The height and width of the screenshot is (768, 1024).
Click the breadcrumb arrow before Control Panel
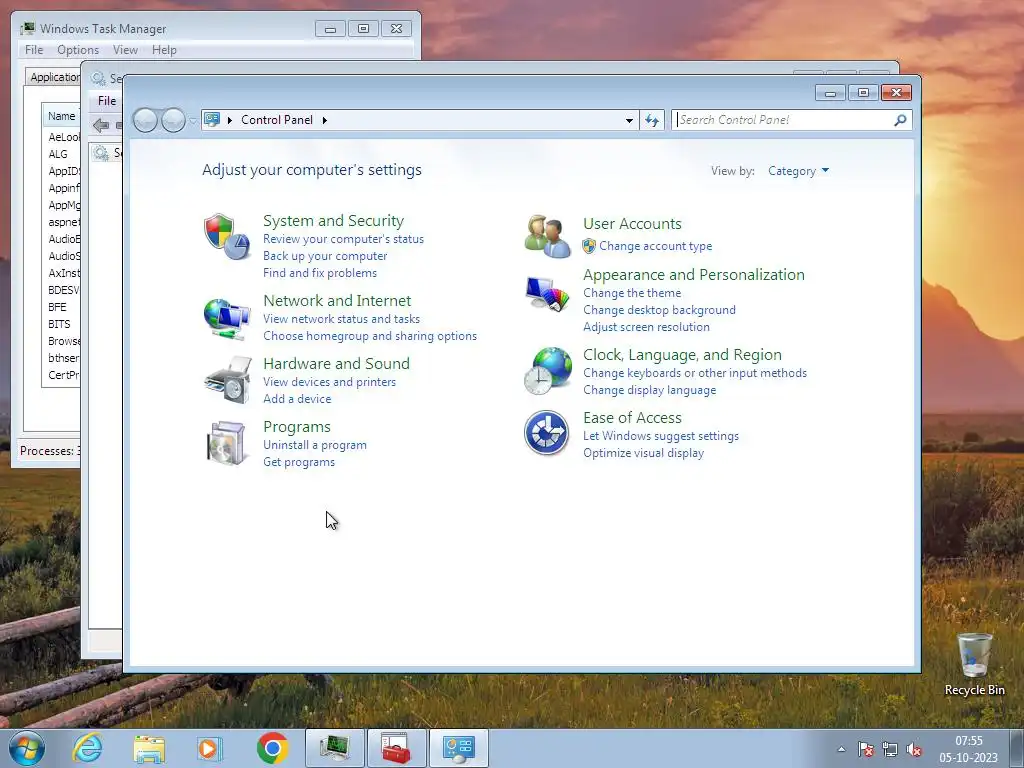point(230,120)
